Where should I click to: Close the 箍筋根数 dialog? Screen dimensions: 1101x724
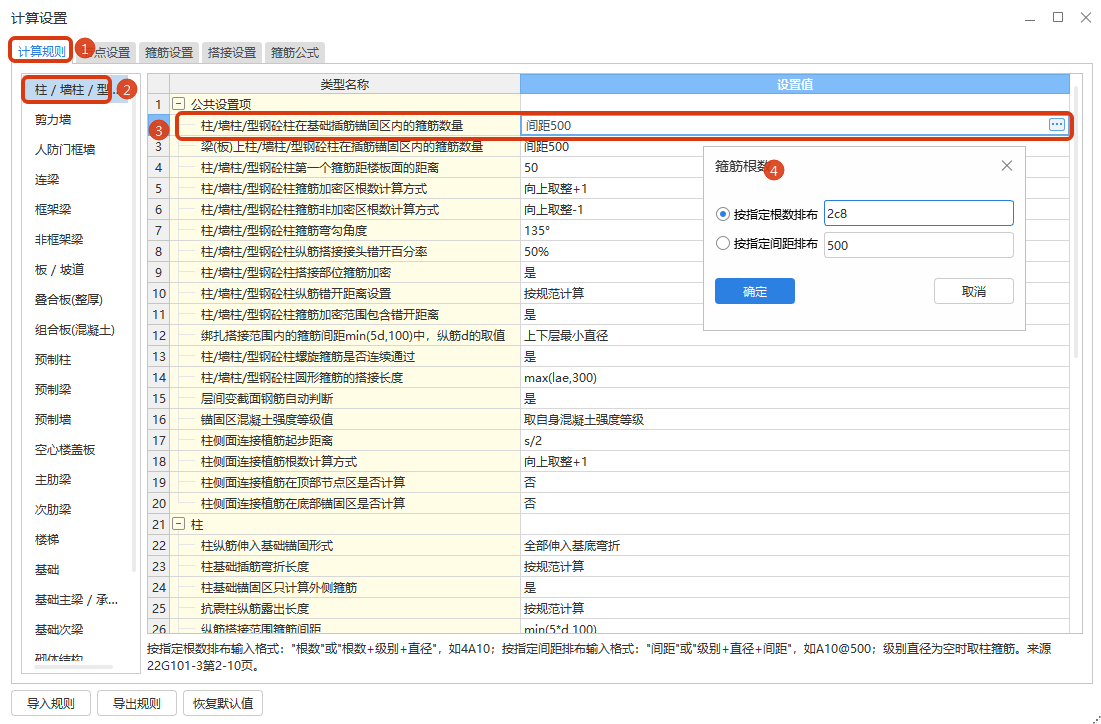(x=1006, y=166)
